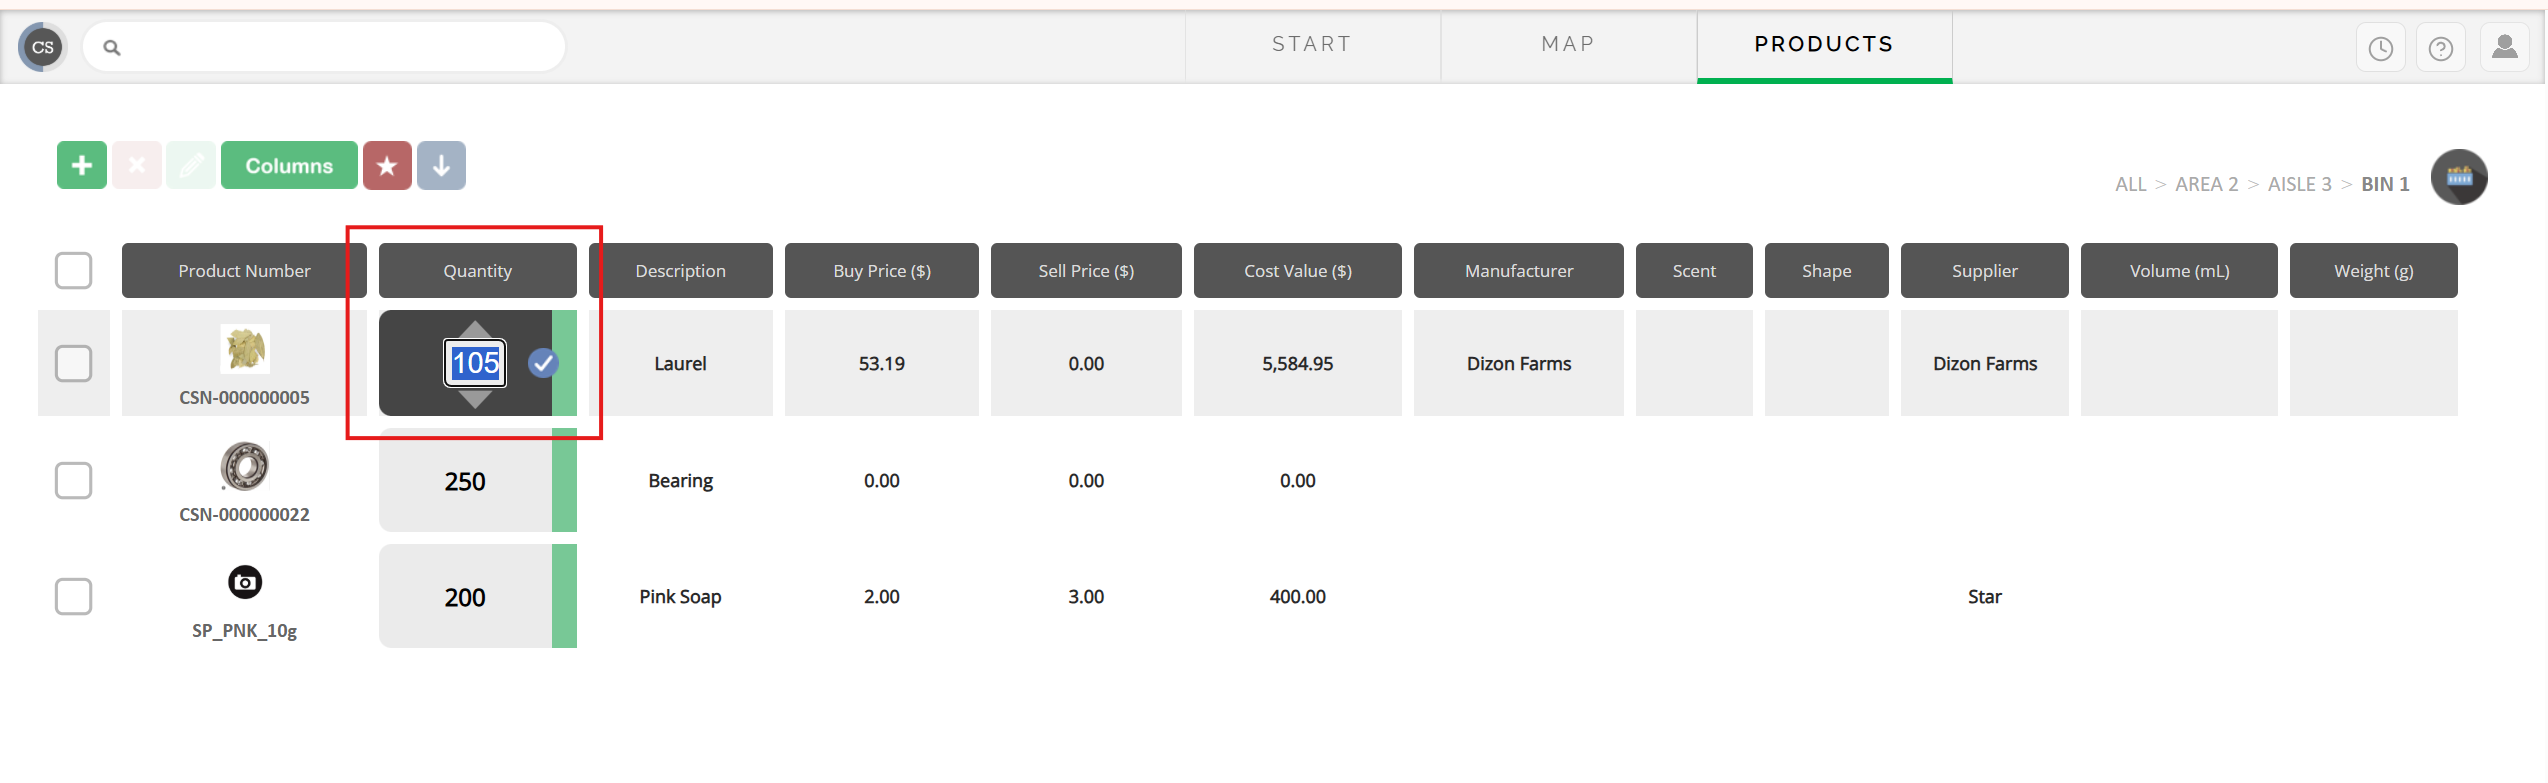This screenshot has width=2548, height=783.
Task: Click the disabled delete X button
Action: click(x=137, y=165)
